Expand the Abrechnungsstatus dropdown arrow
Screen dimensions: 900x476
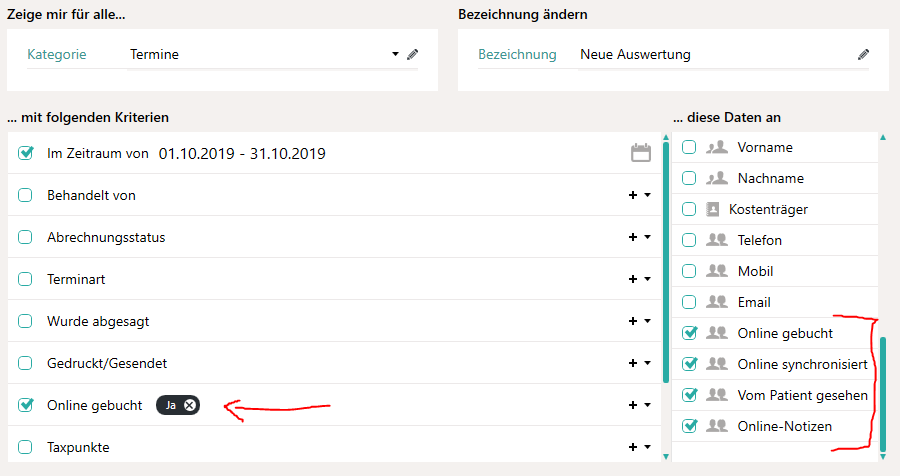pos(647,237)
